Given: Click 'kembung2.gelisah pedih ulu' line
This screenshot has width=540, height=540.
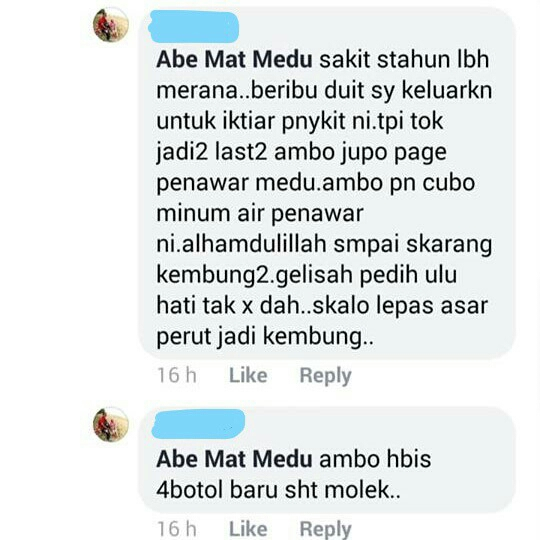Looking at the screenshot, I should coord(307,275).
